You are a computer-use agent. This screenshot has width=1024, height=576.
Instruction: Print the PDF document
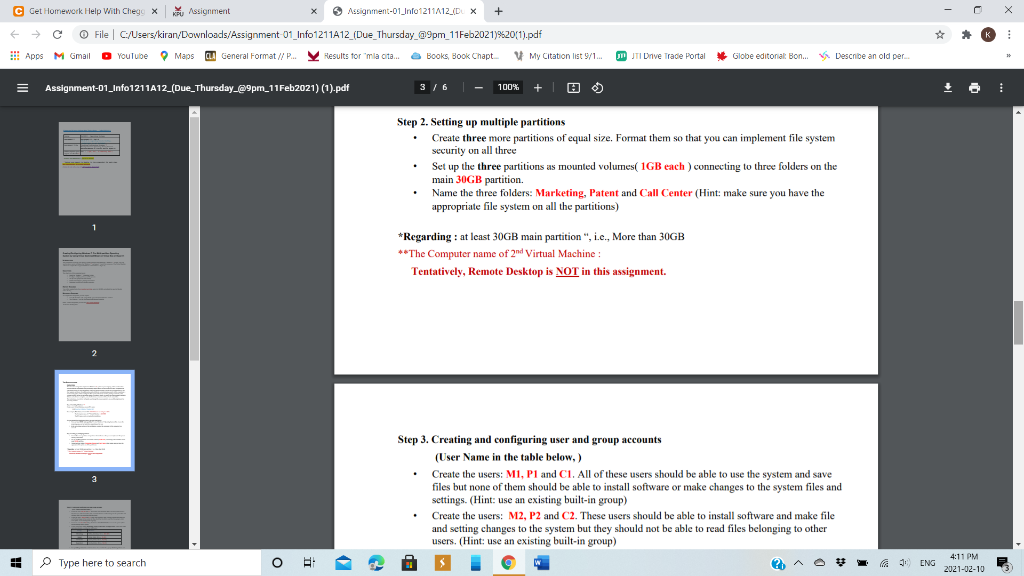974,87
